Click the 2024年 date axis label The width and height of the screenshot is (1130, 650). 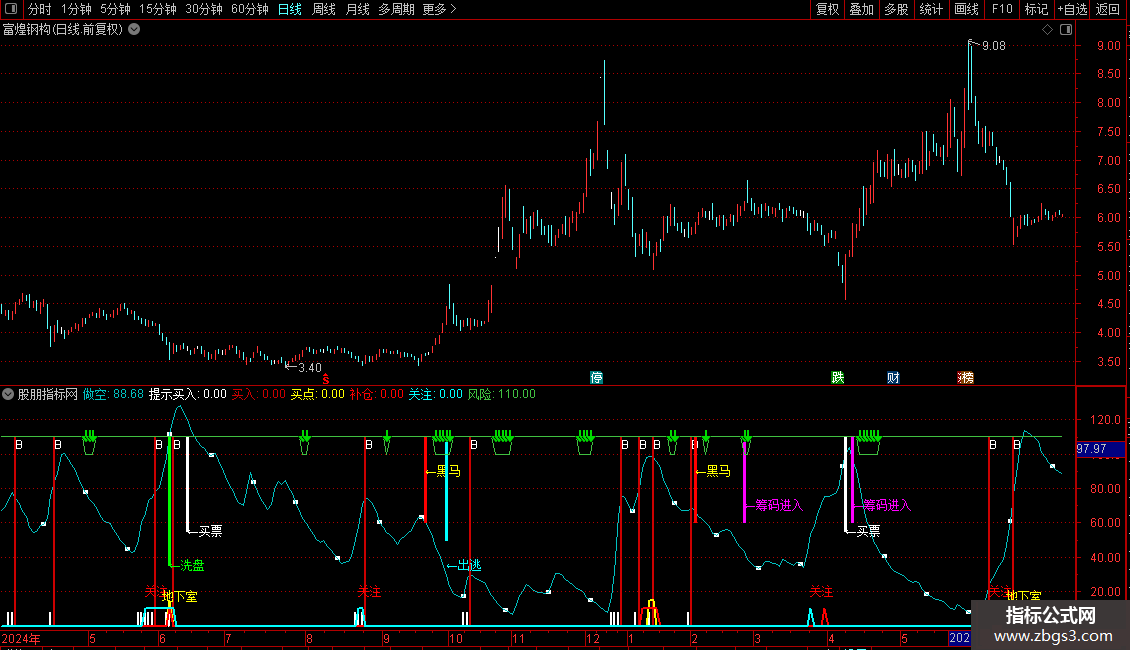[x=21, y=638]
